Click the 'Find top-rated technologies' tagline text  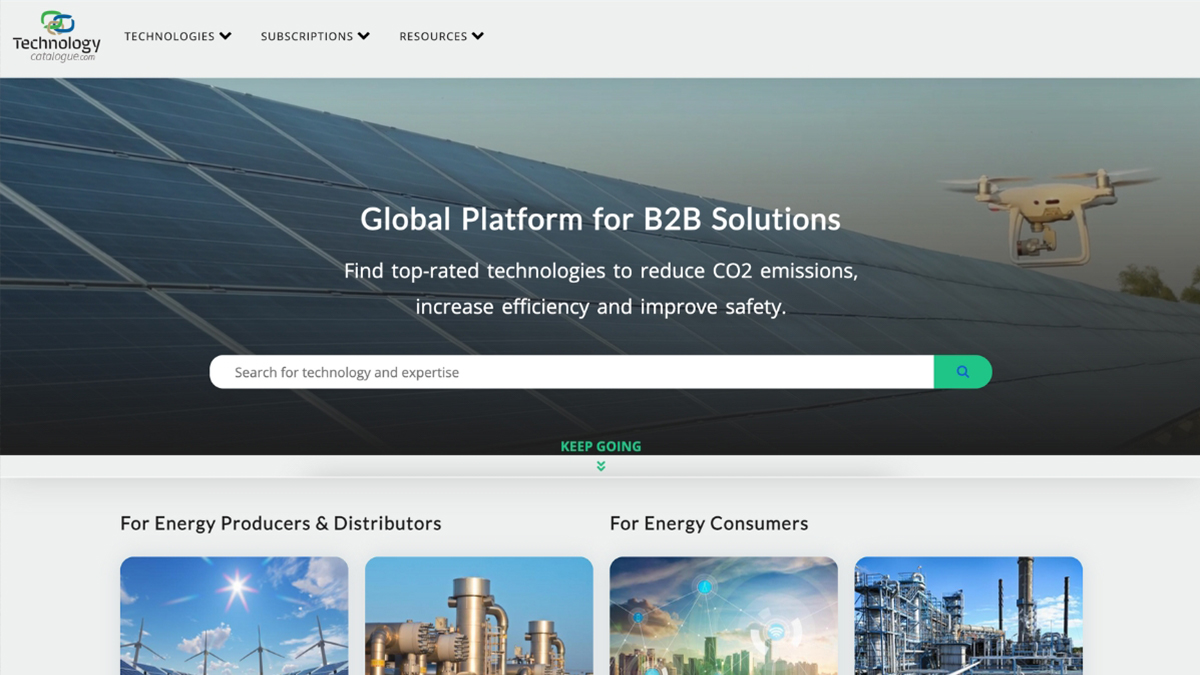pos(601,288)
